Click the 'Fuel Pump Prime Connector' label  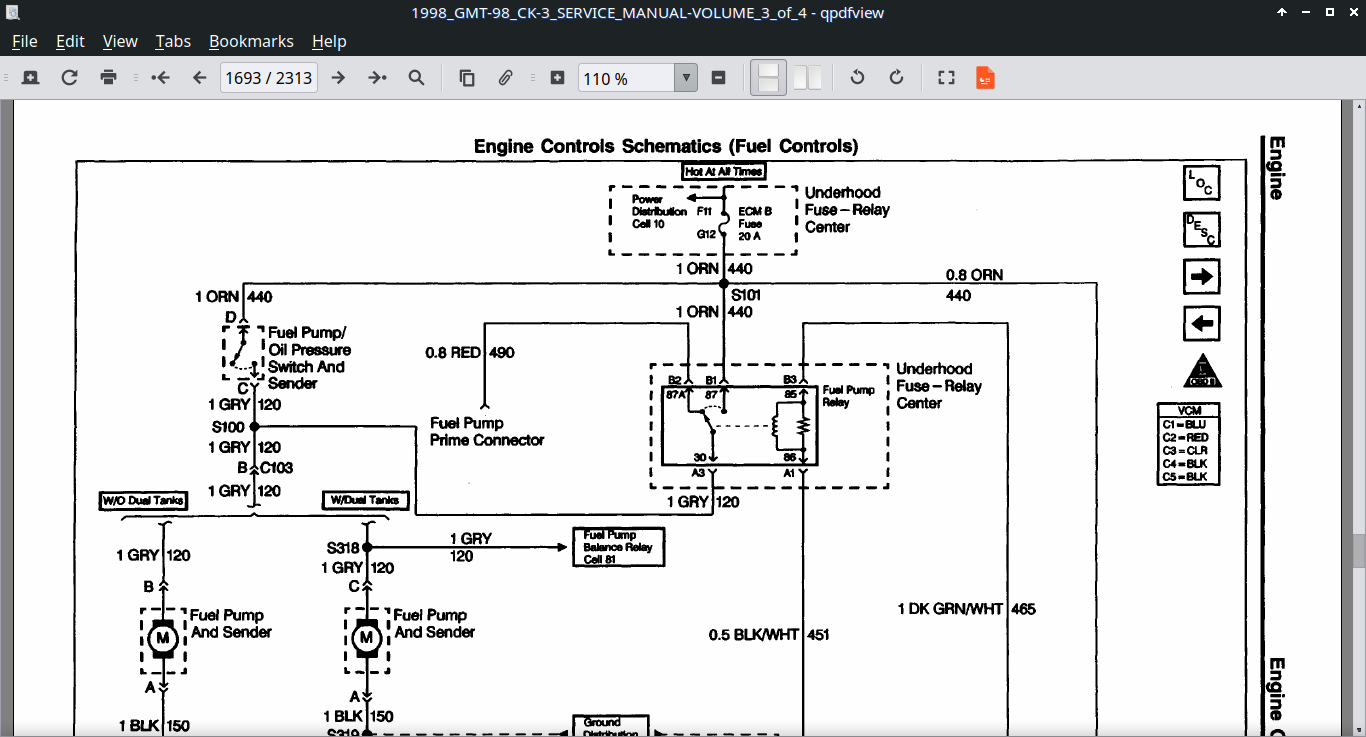click(x=487, y=431)
